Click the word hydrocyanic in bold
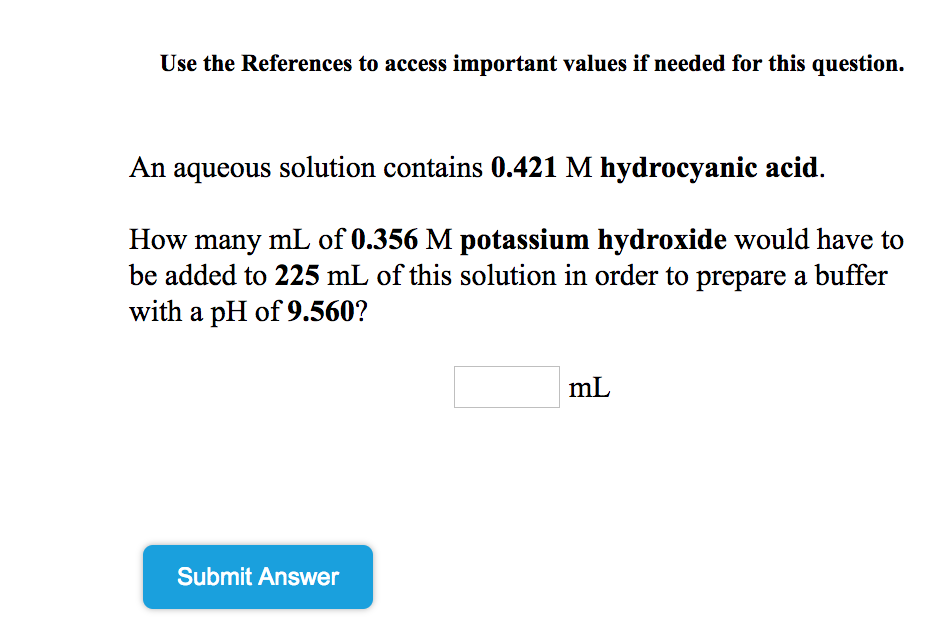 pyautogui.click(x=681, y=167)
